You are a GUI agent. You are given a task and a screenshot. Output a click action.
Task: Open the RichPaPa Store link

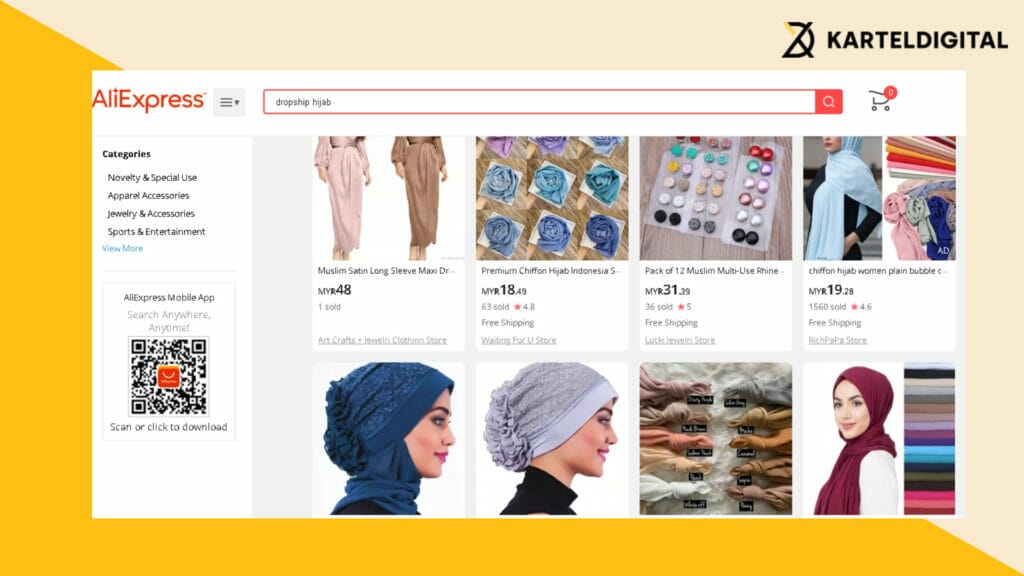click(x=837, y=340)
